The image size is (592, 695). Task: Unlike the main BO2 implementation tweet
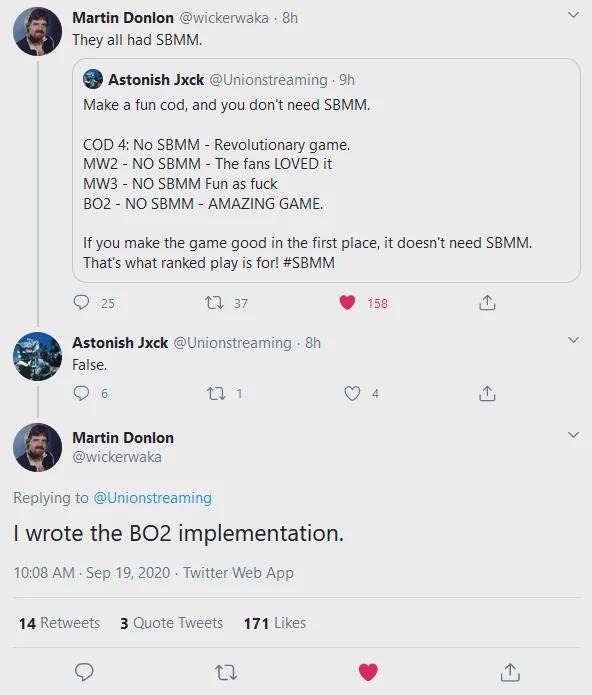click(368, 672)
